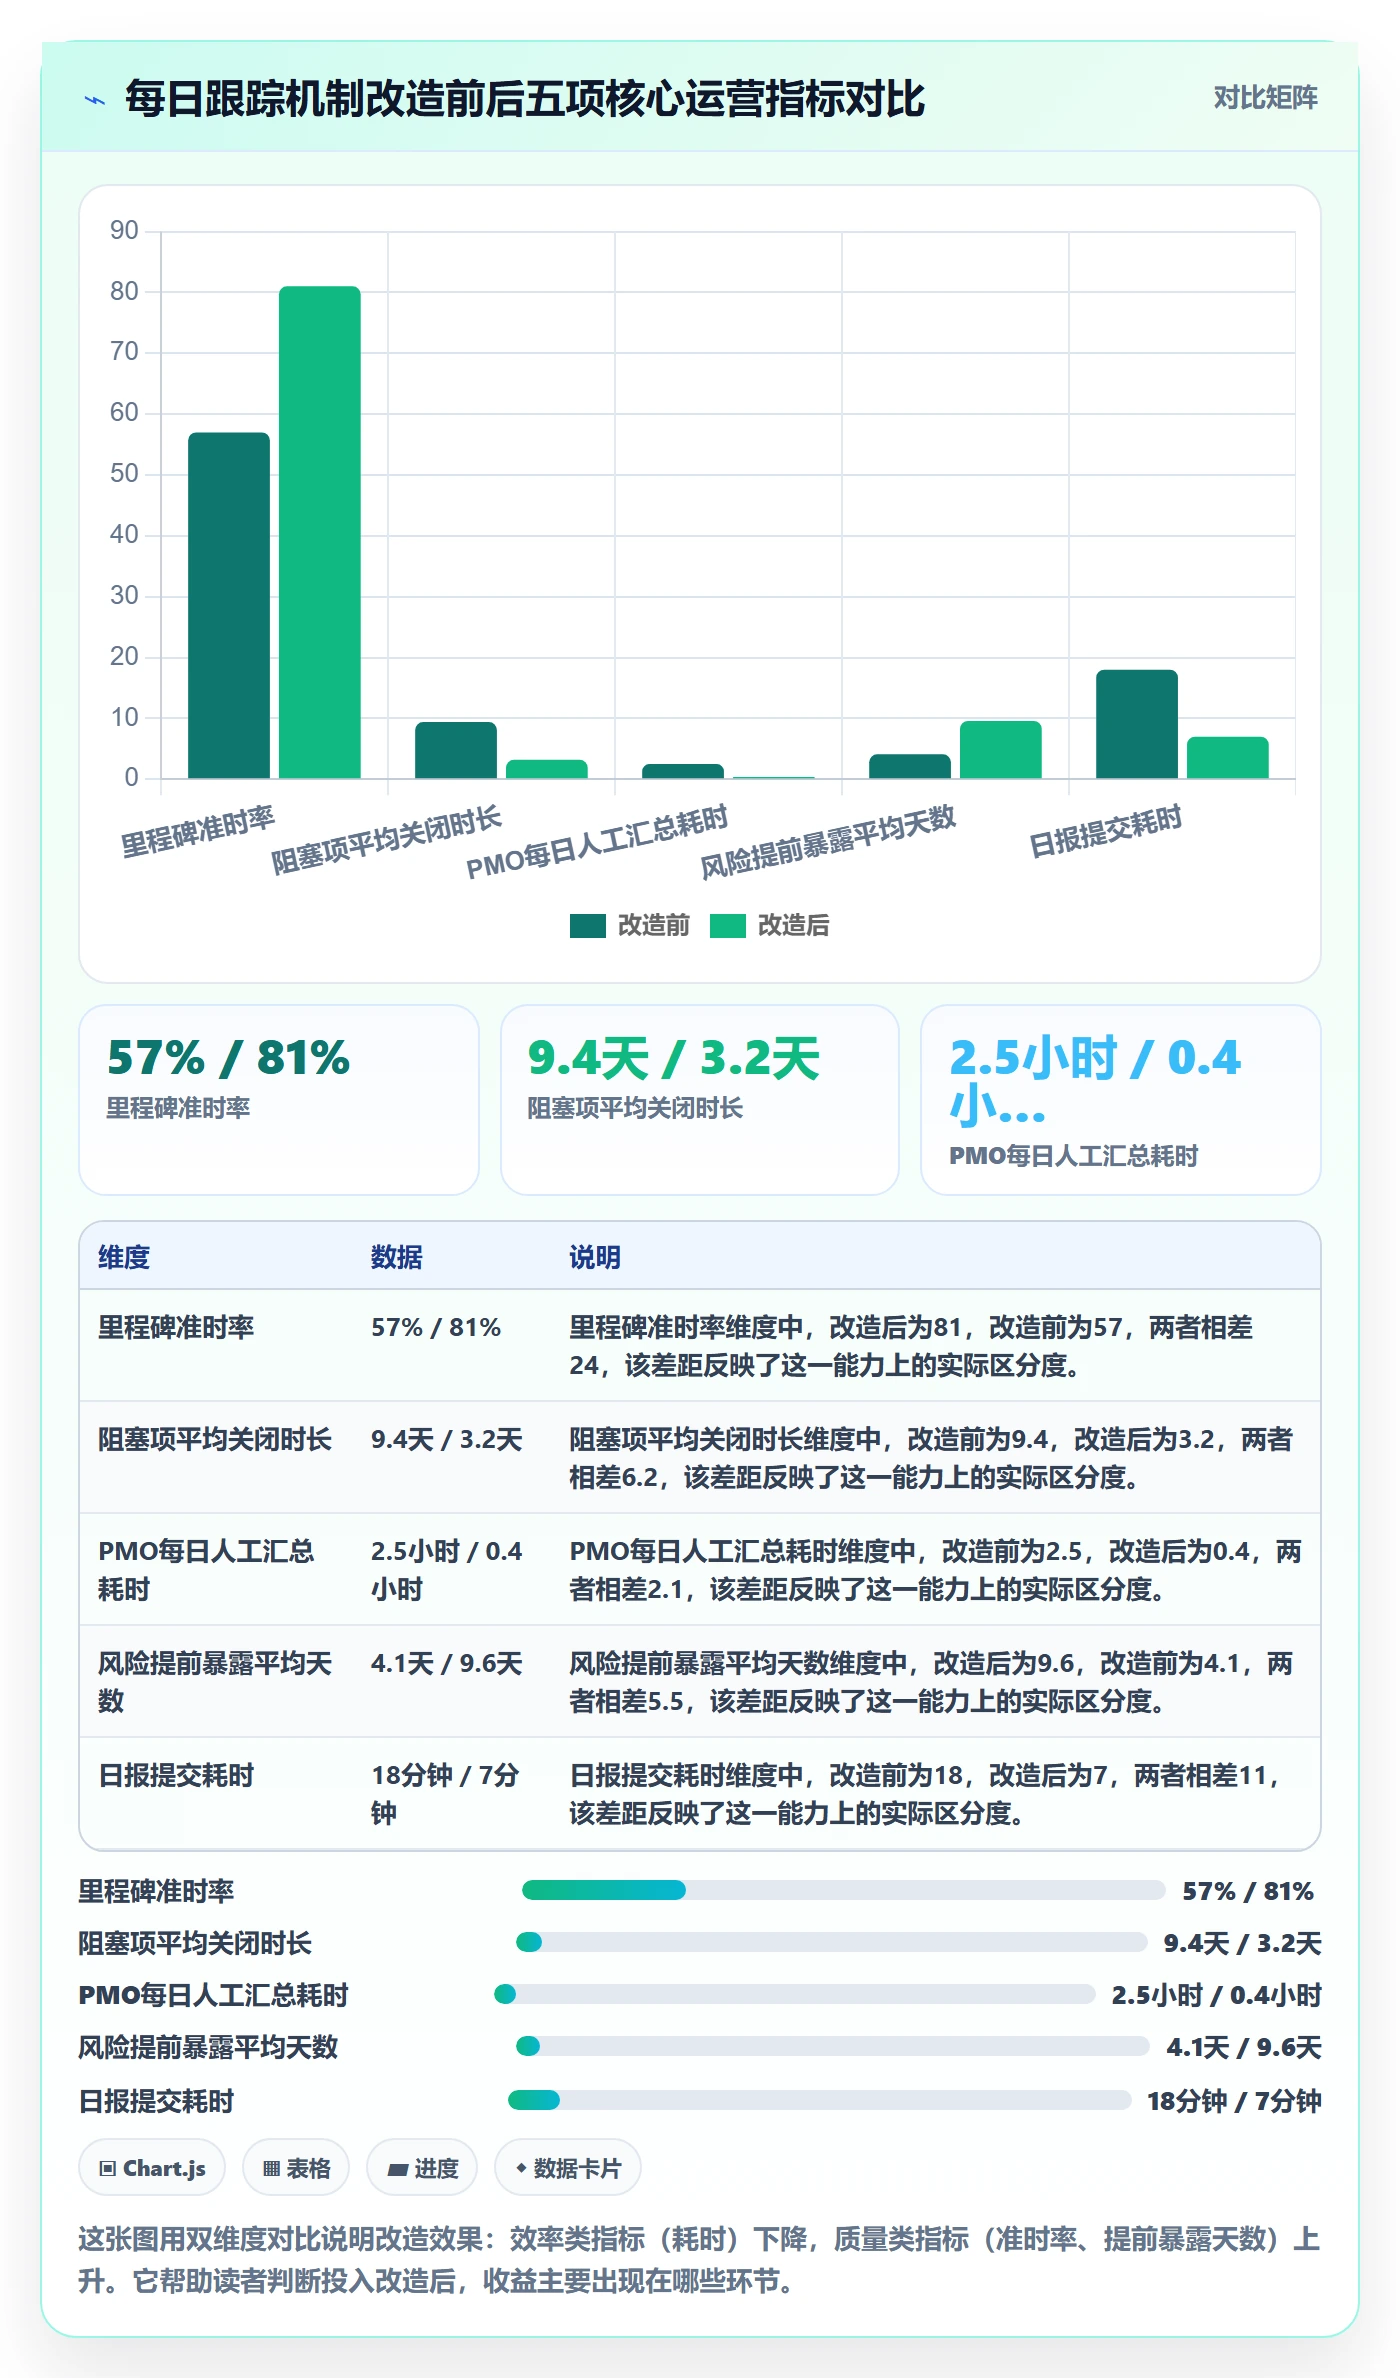Click chart axis label PMO每日人工汇总耗时

(597, 841)
